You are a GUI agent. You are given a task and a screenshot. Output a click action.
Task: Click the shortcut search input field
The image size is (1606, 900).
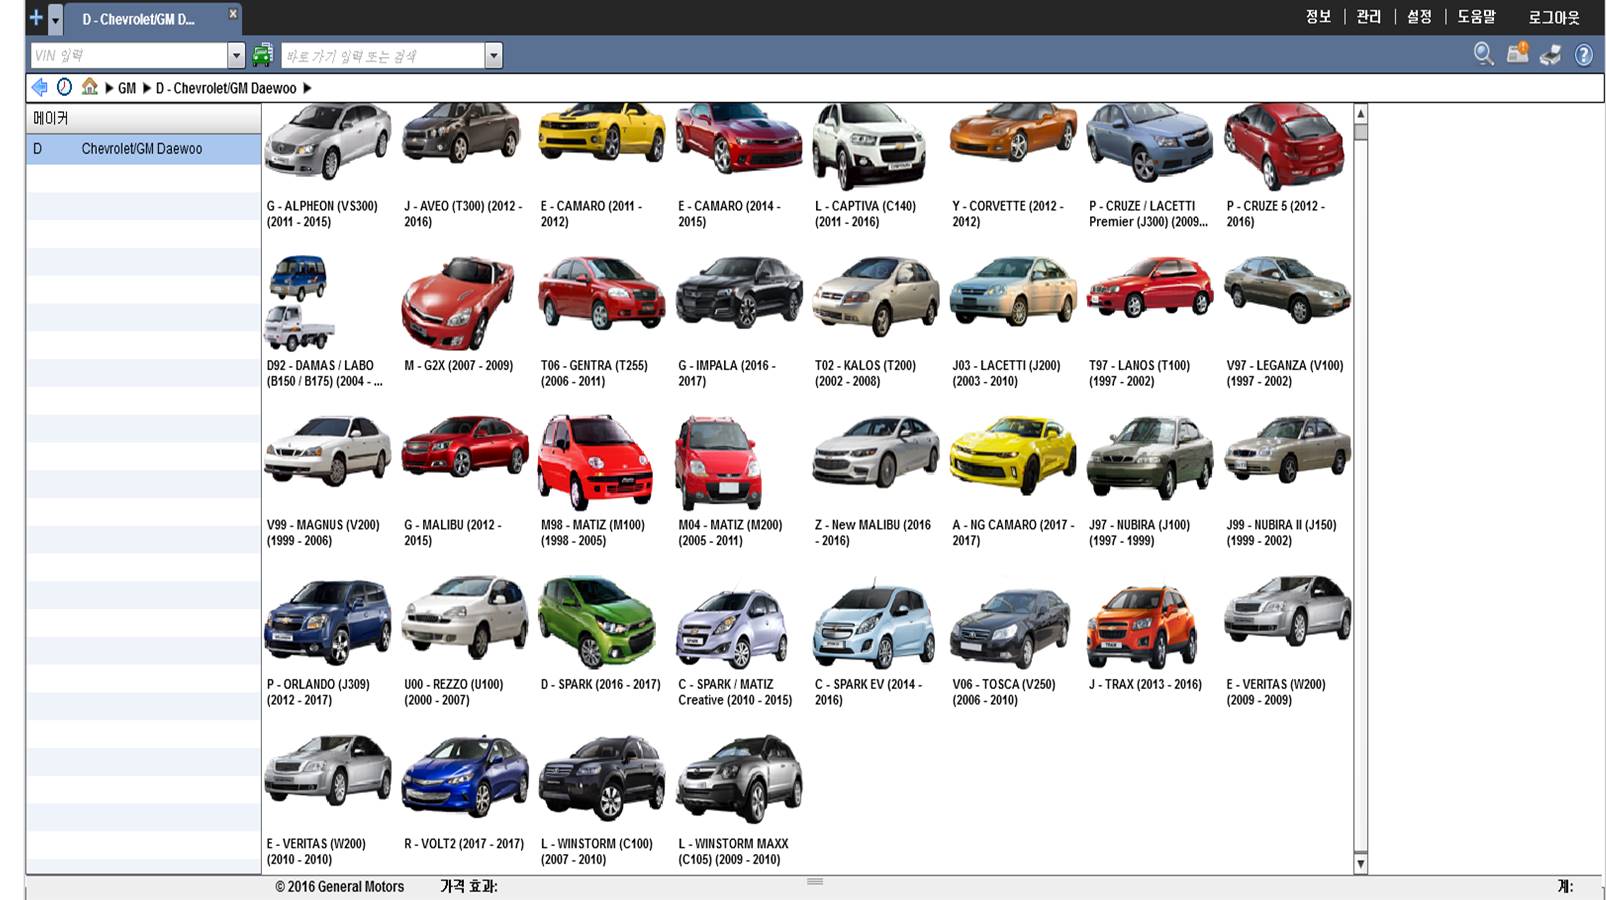click(383, 55)
